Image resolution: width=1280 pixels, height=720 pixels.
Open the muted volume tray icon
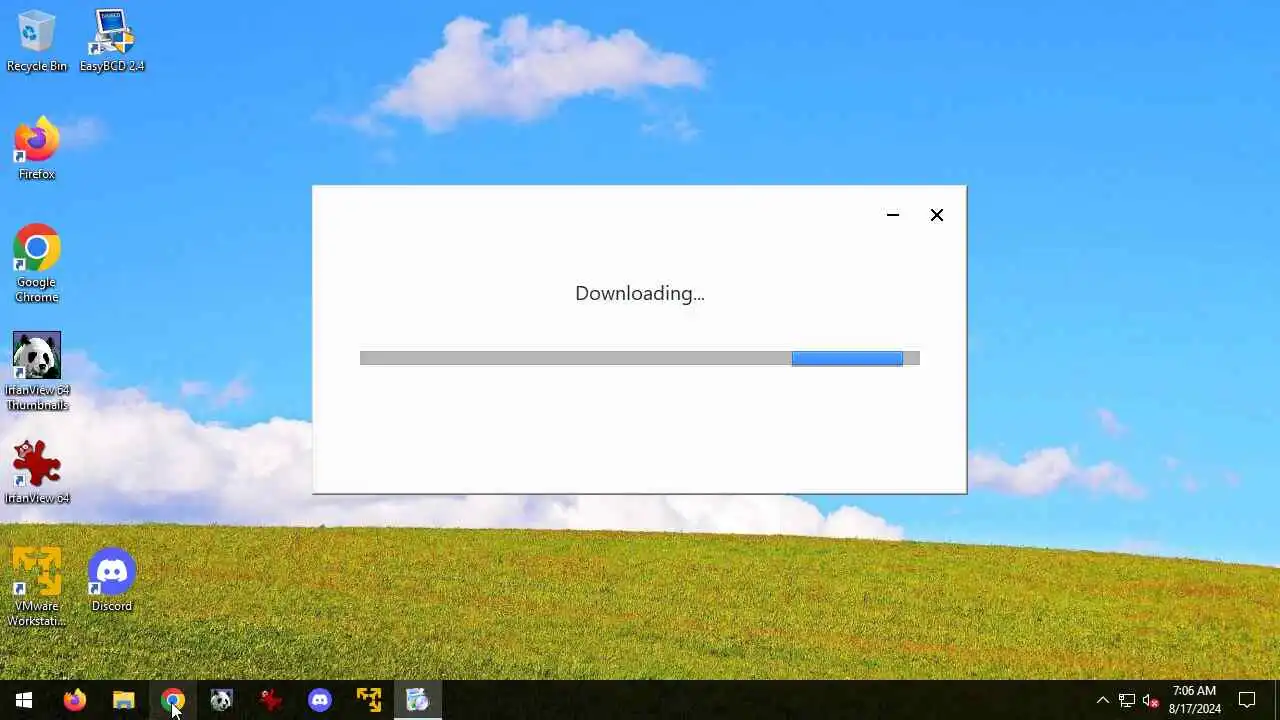1151,700
